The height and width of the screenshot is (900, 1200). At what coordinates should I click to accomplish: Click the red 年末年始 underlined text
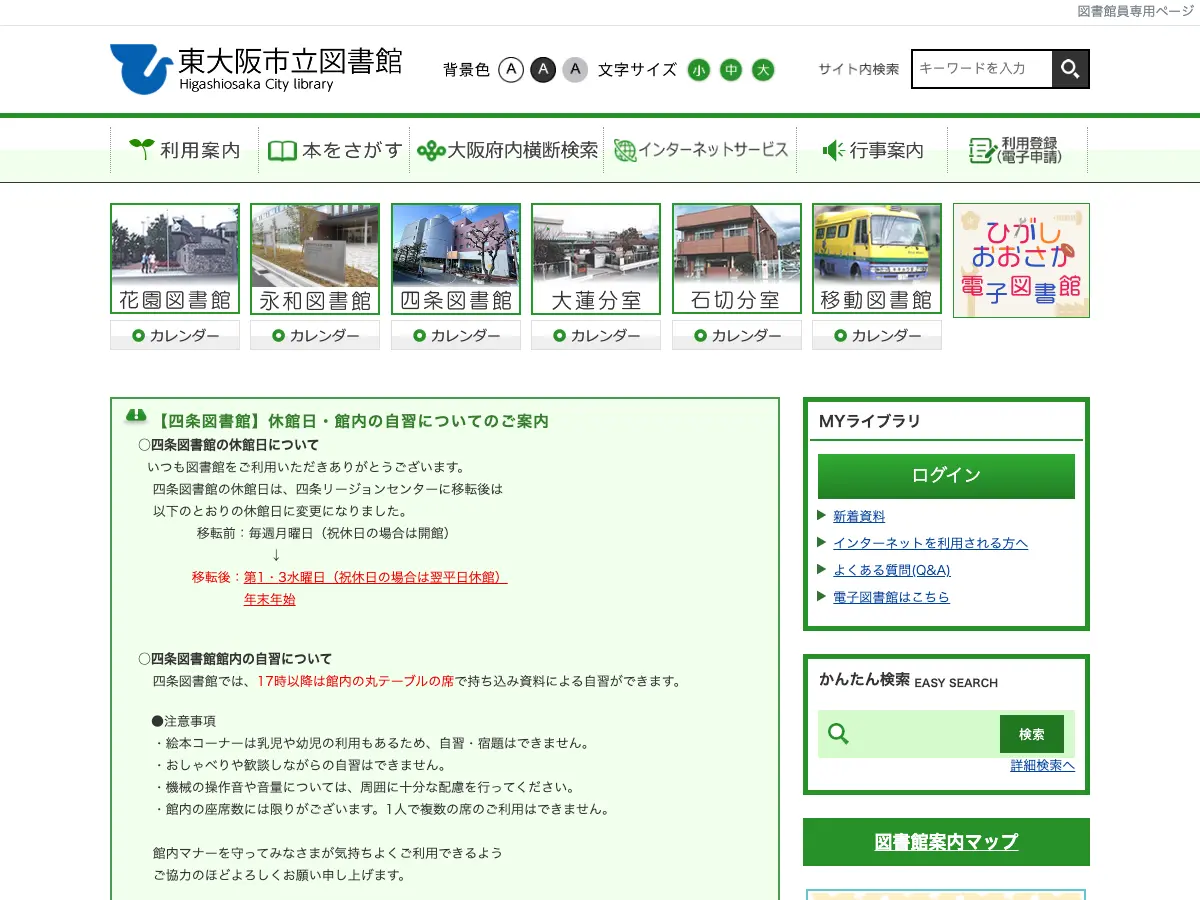tap(270, 600)
